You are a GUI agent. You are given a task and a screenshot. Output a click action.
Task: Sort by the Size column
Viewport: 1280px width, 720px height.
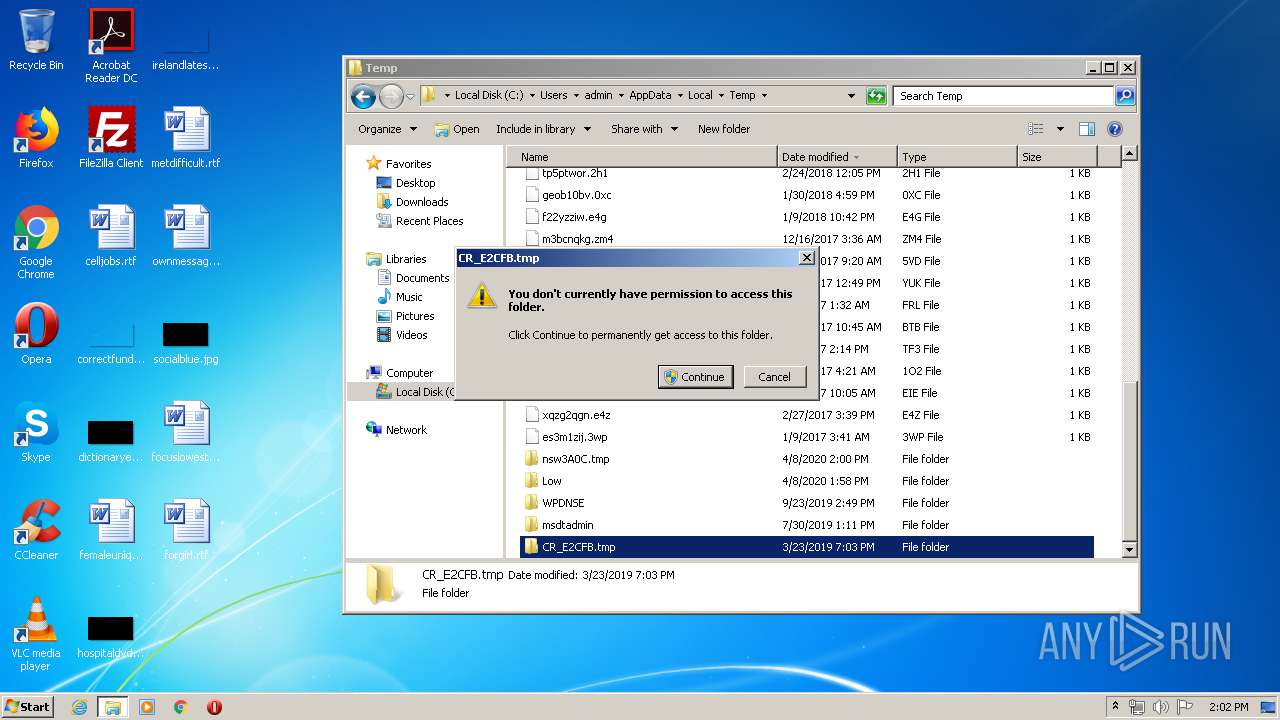(1057, 157)
